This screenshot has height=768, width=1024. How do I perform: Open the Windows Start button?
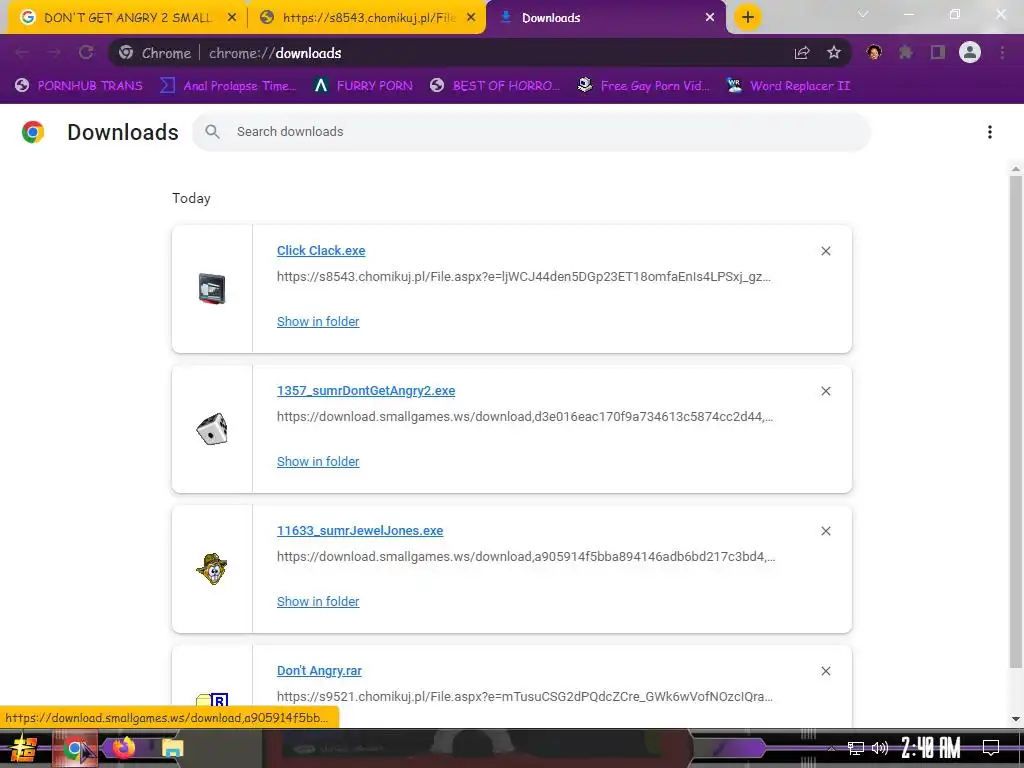pos(23,748)
